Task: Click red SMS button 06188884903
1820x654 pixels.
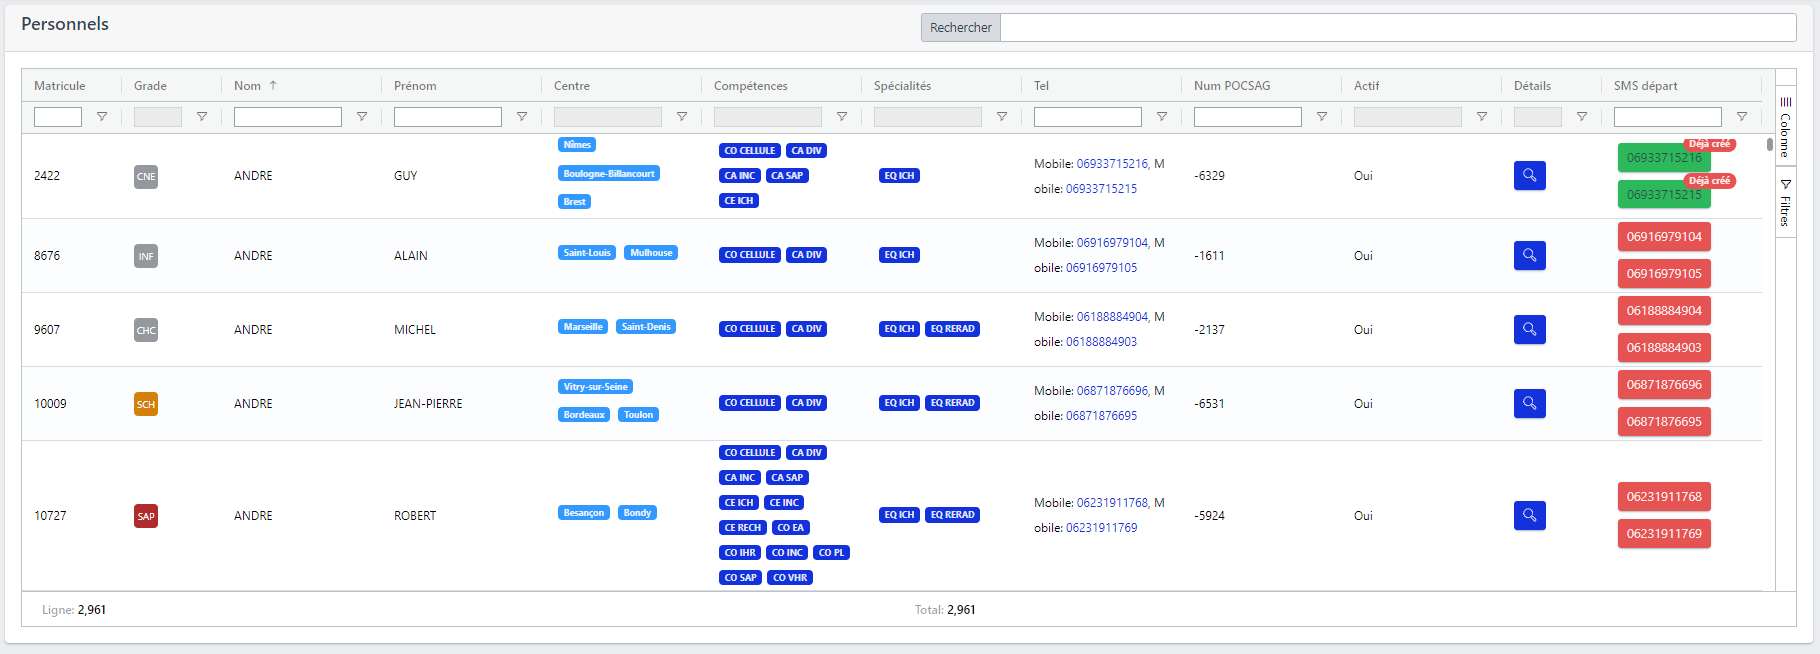Action: [1664, 348]
